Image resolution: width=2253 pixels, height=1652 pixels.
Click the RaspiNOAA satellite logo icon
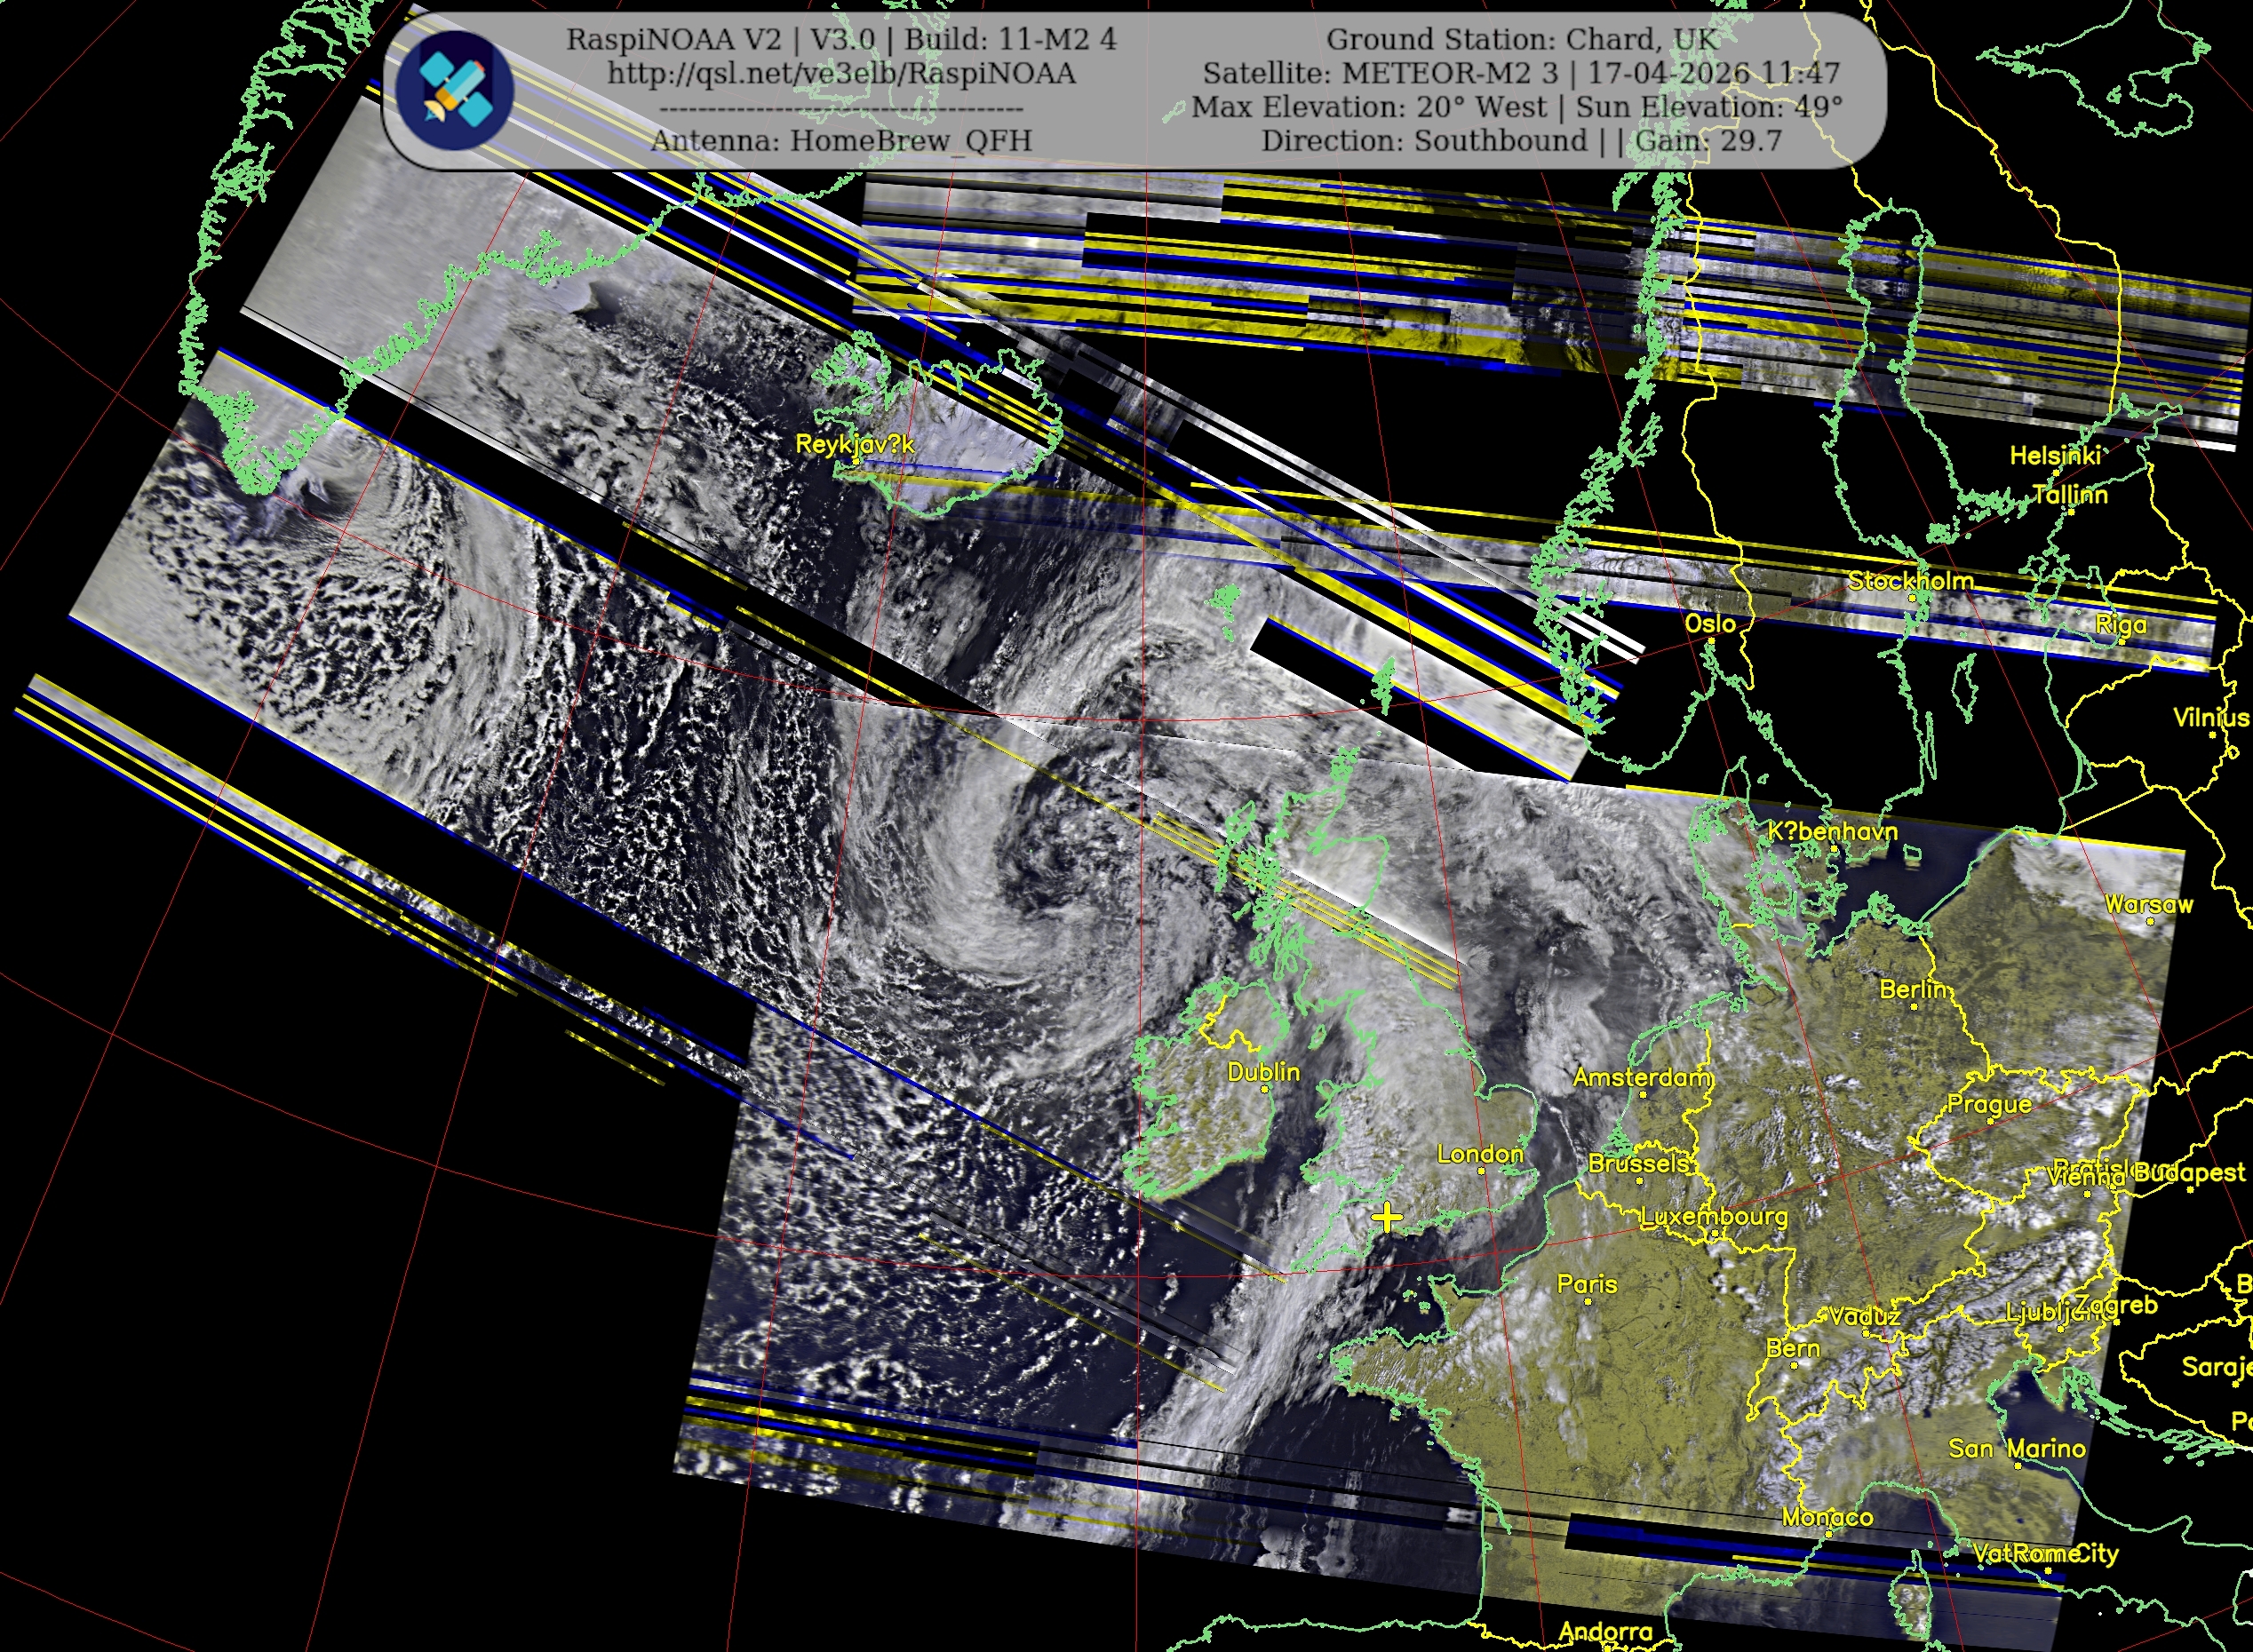coord(455,90)
